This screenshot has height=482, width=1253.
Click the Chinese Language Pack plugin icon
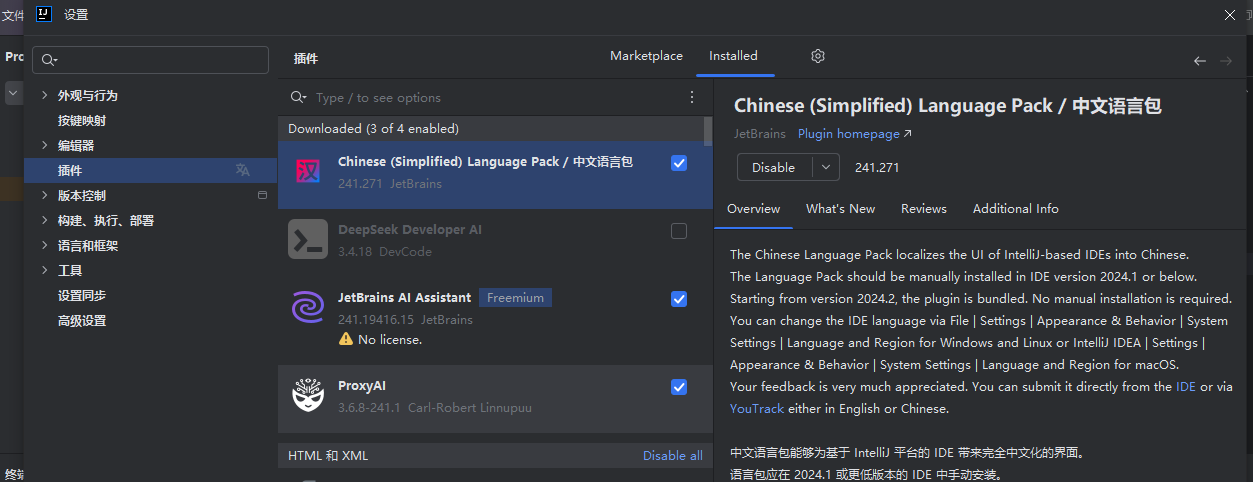point(308,172)
